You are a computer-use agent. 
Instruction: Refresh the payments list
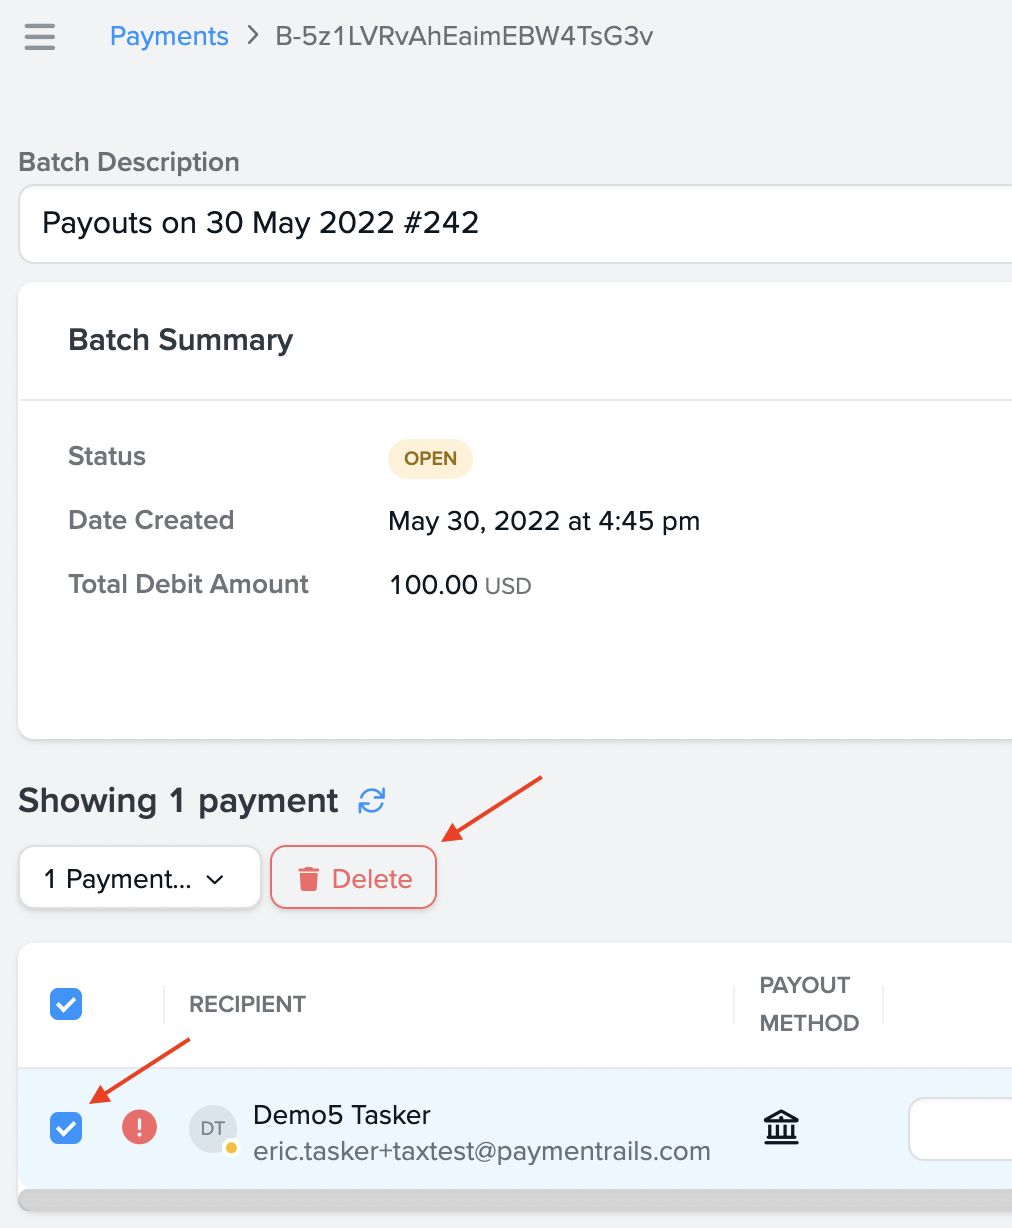click(371, 801)
